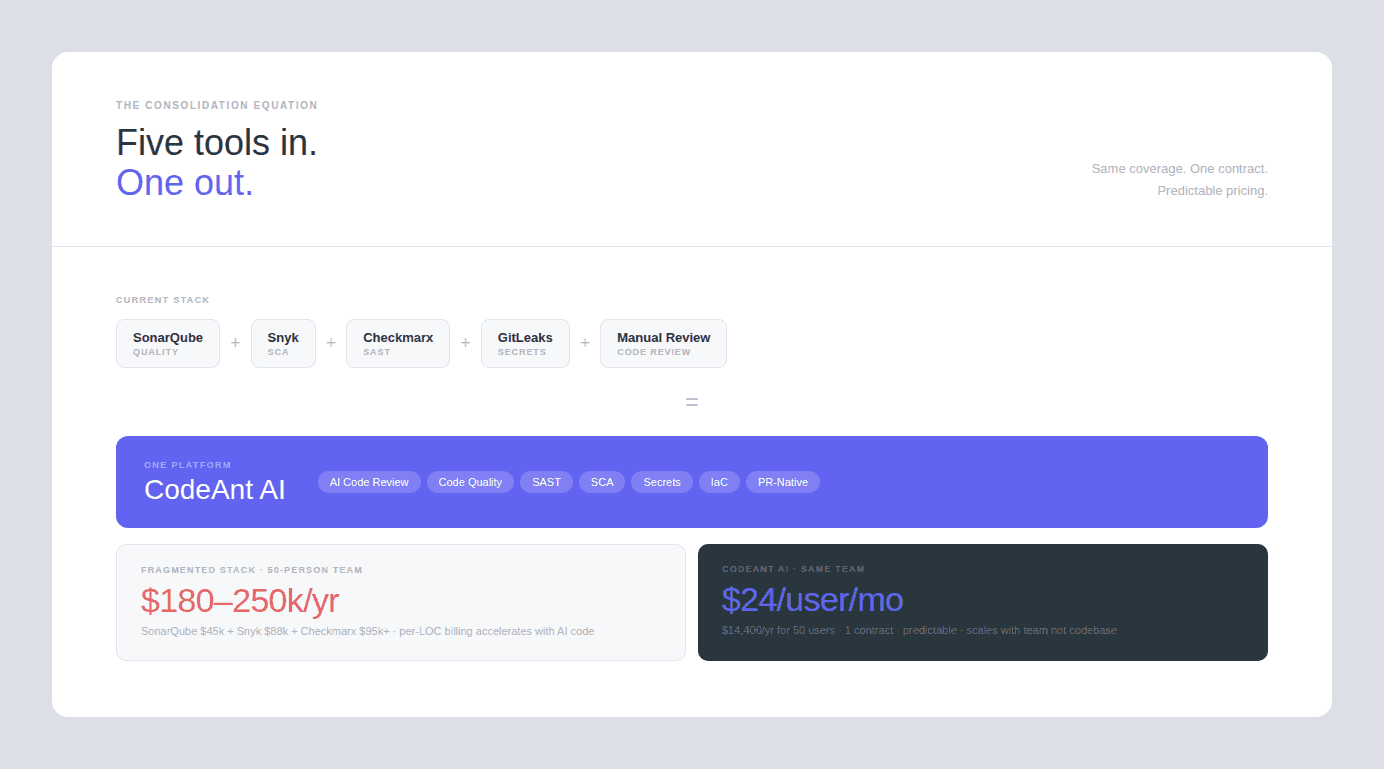Click the PR-Native pill
Screen dimensions: 1384x769
(x=783, y=482)
